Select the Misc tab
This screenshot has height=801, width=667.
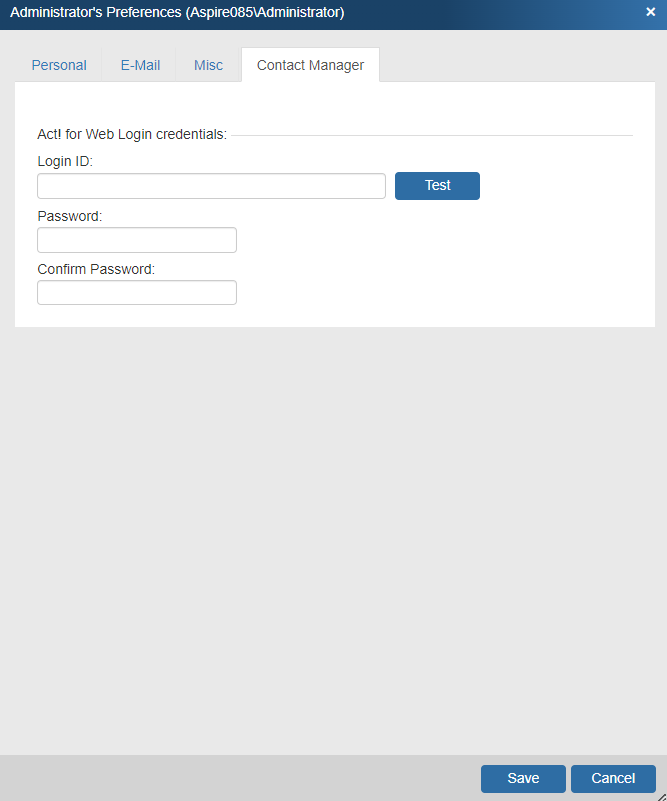[x=208, y=65]
